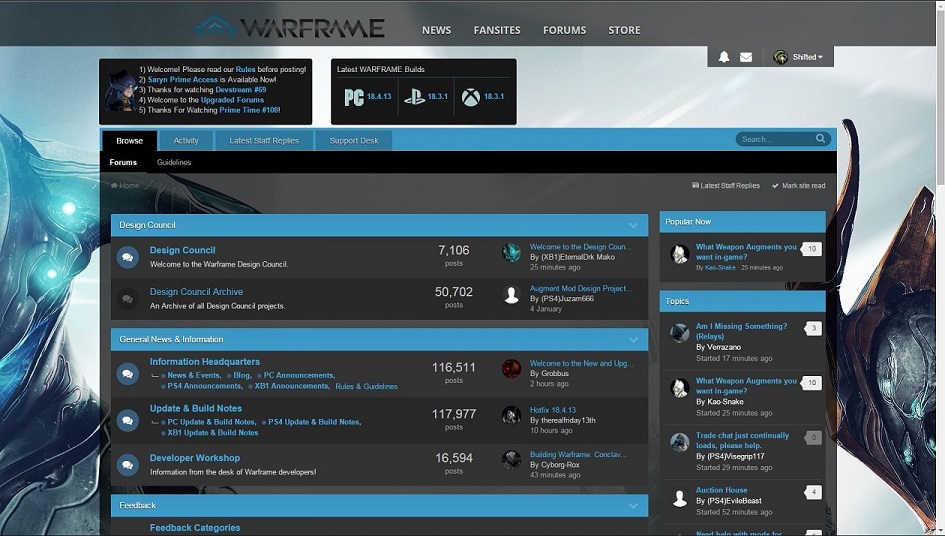Click (PS4)EvileBeast's avatar in Topics
The width and height of the screenshot is (945, 536).
[x=680, y=499]
